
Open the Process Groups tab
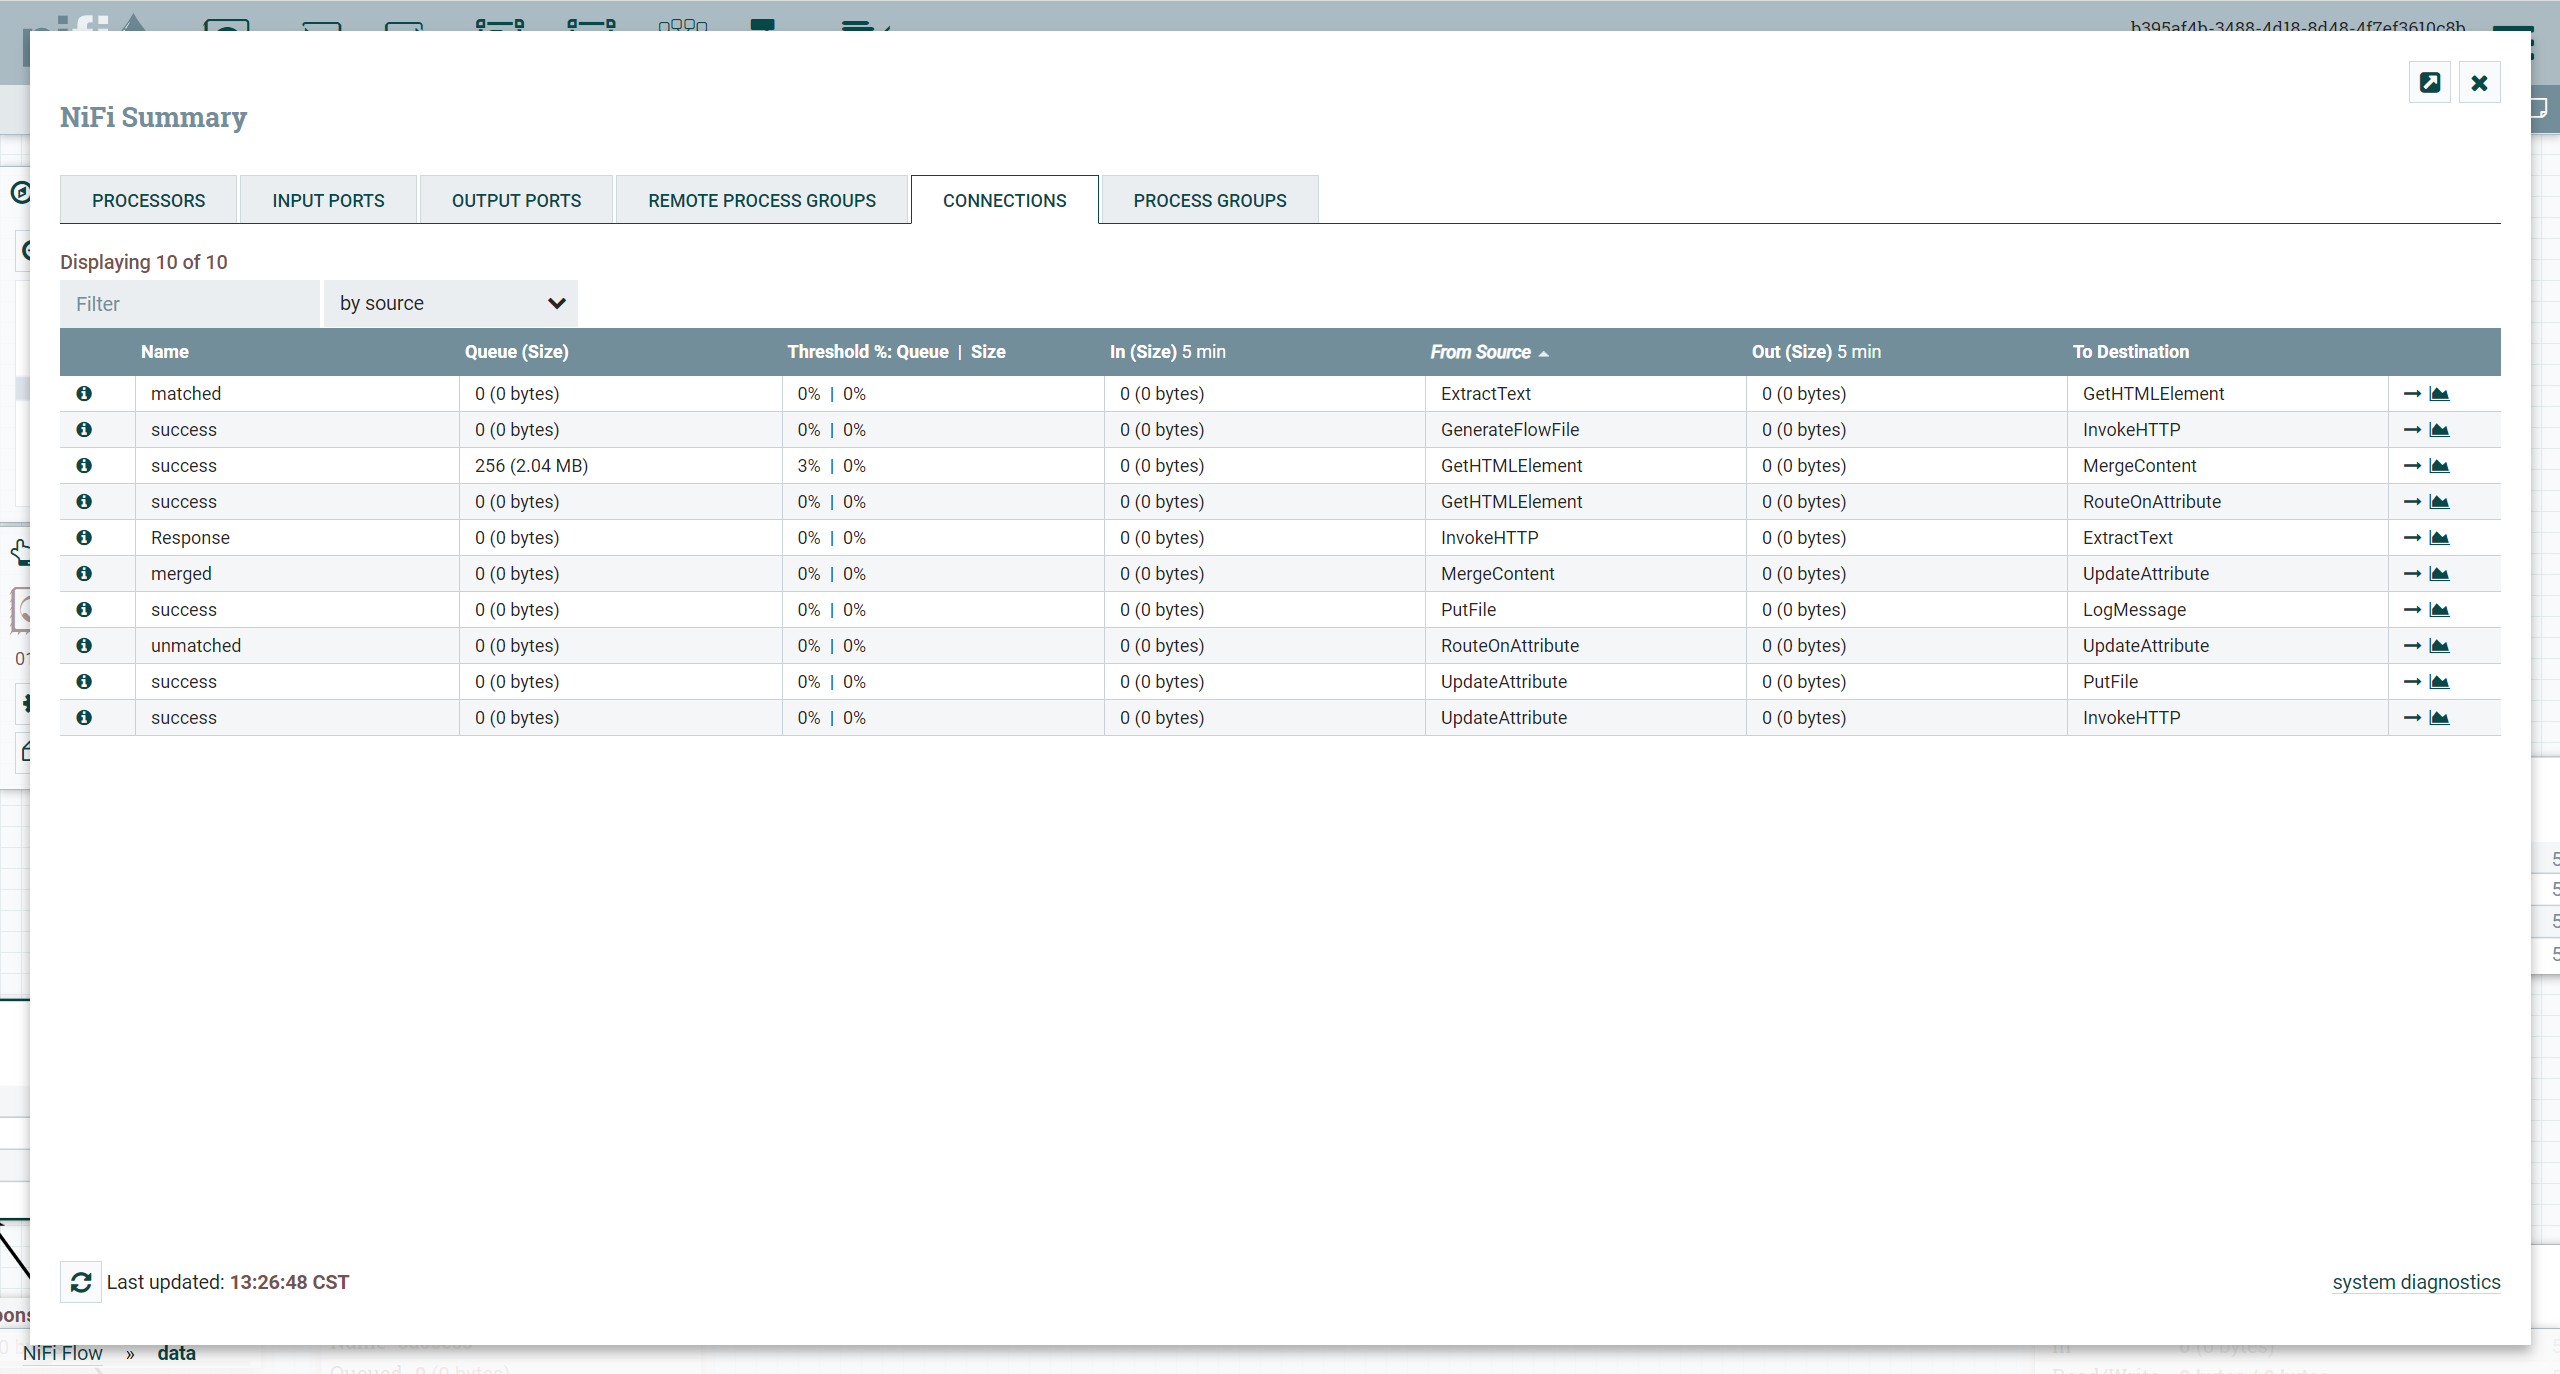click(1210, 200)
